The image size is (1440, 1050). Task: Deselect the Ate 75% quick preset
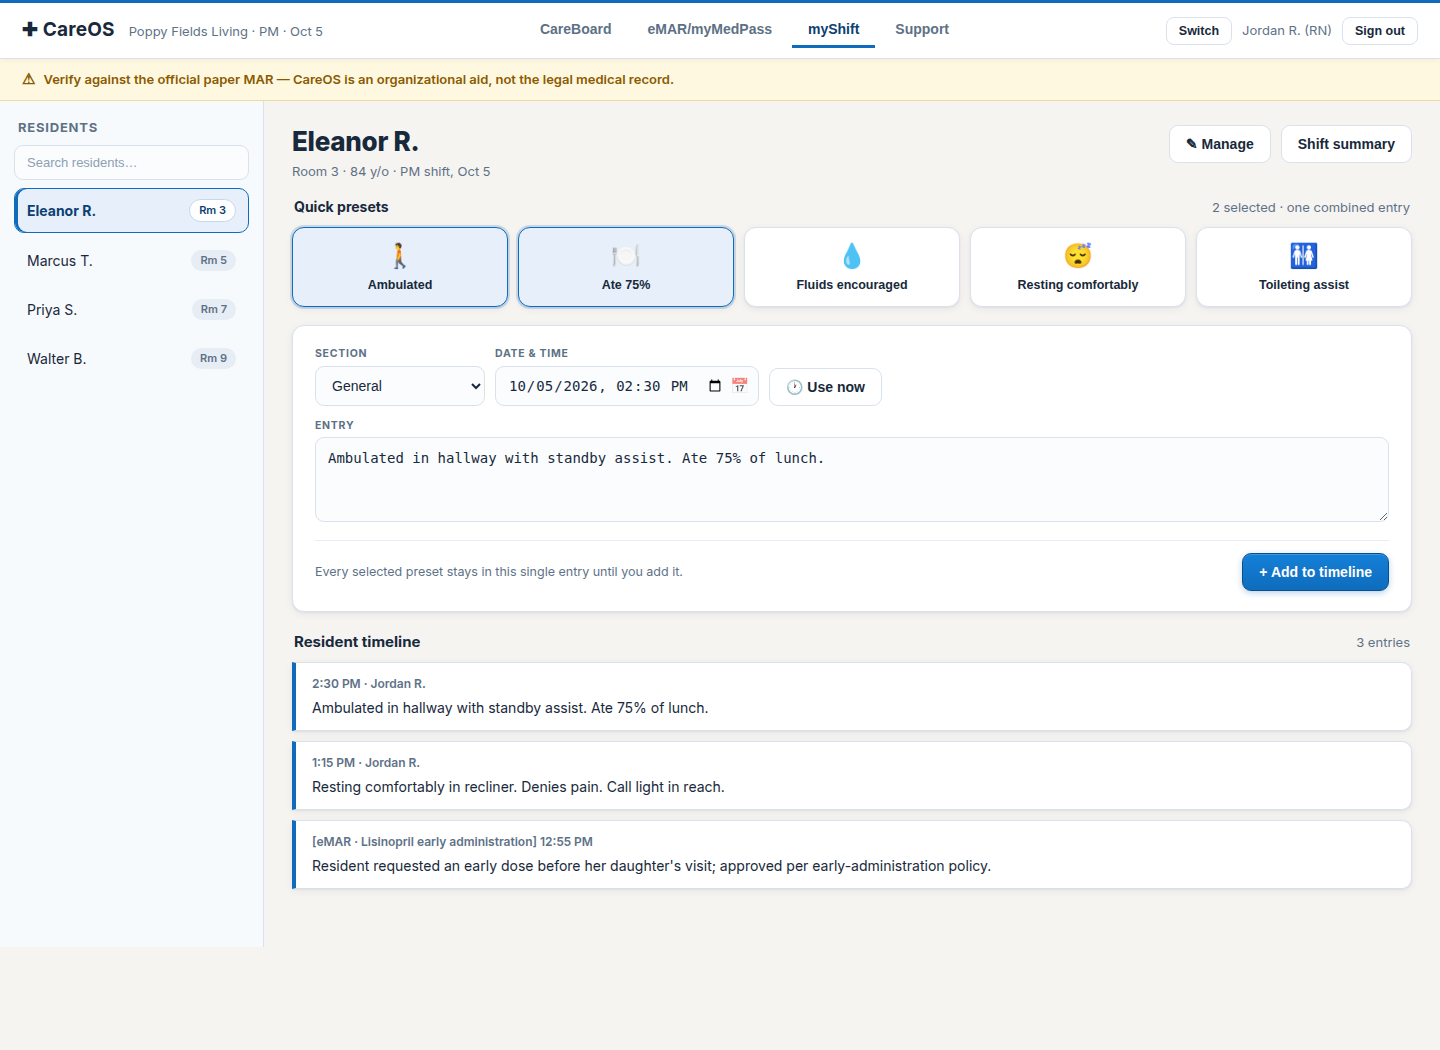click(x=626, y=267)
